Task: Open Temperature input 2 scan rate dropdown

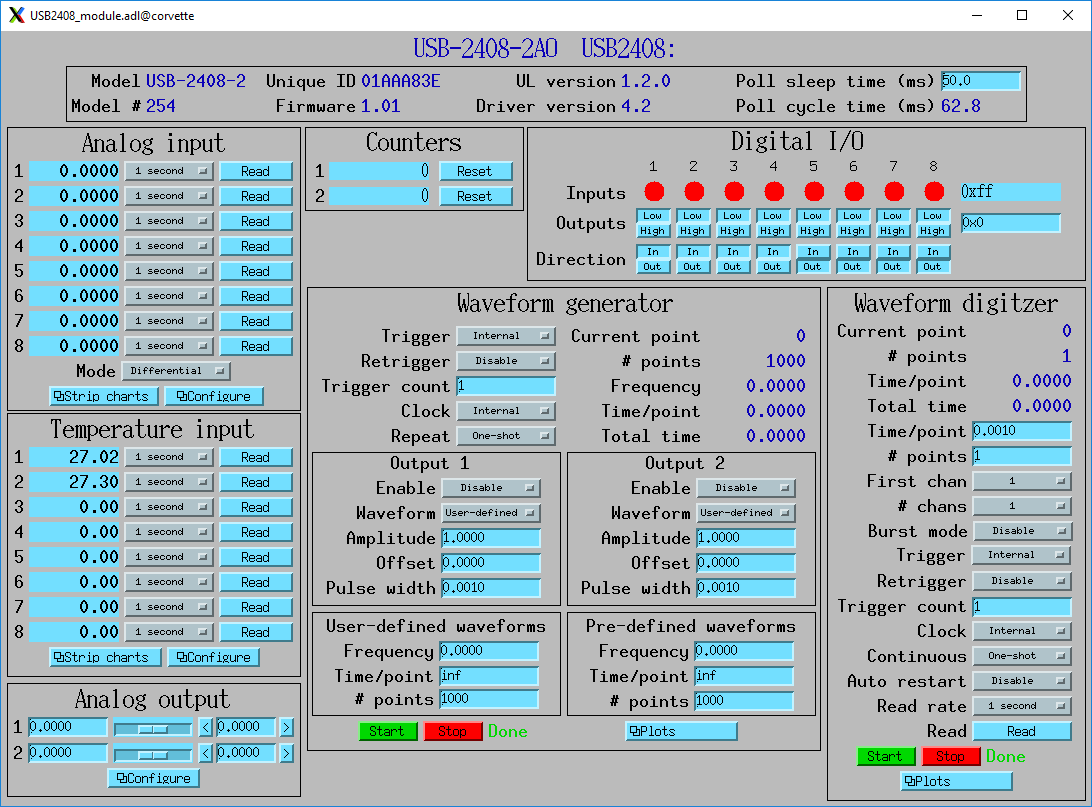Action: pyautogui.click(x=169, y=482)
